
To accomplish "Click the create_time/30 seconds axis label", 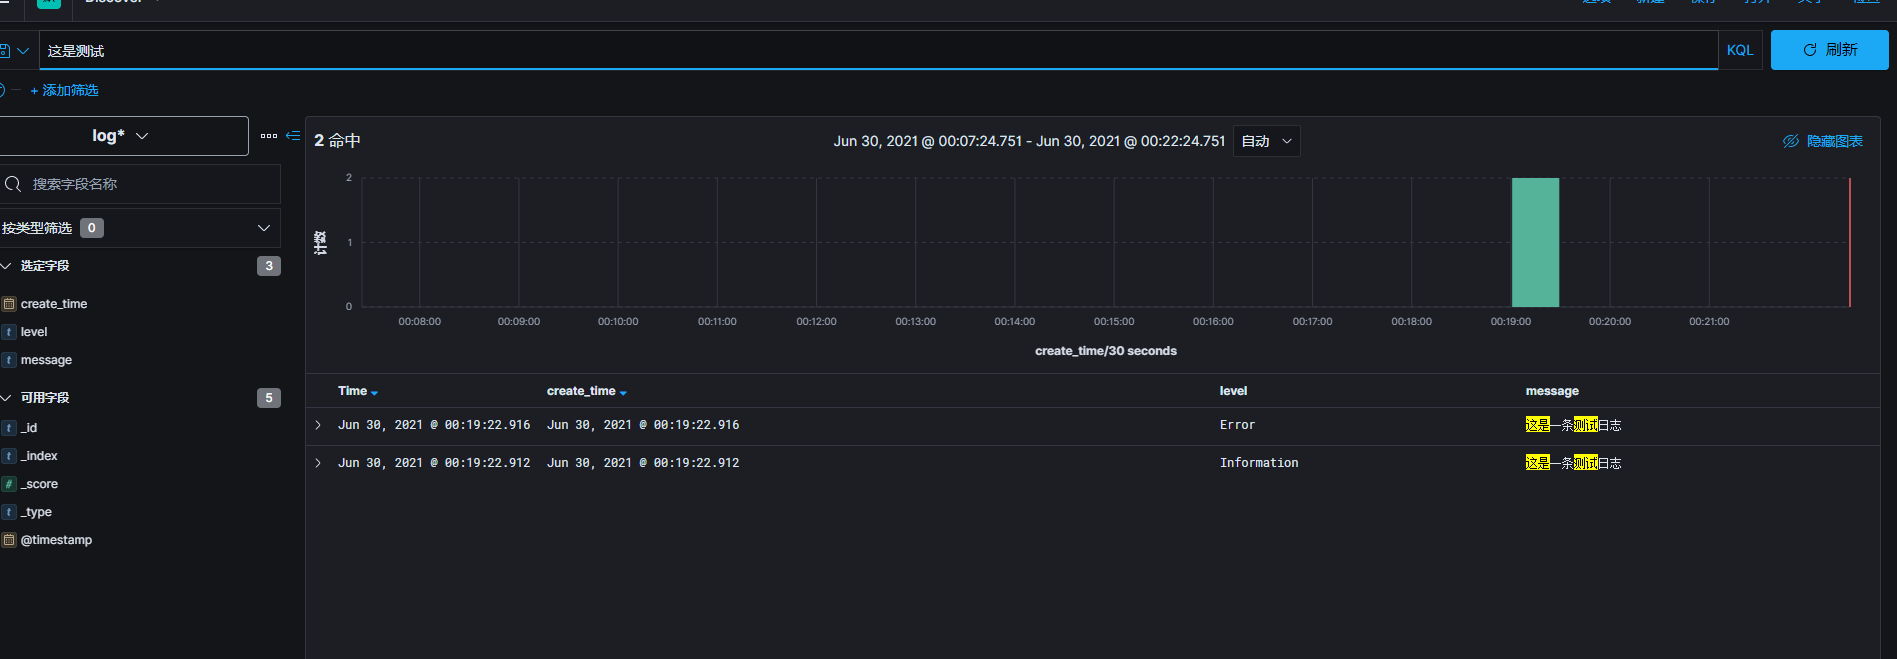I will [1106, 351].
